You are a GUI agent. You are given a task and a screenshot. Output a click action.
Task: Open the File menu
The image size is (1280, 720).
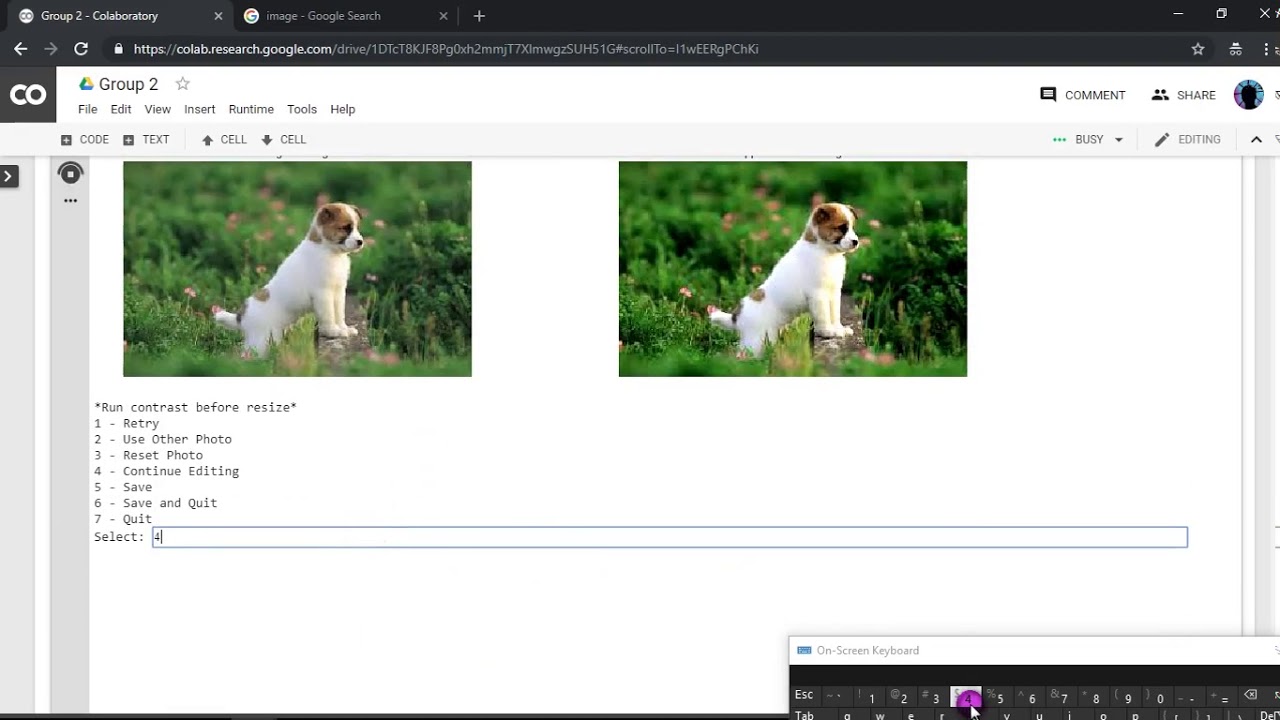coord(88,109)
